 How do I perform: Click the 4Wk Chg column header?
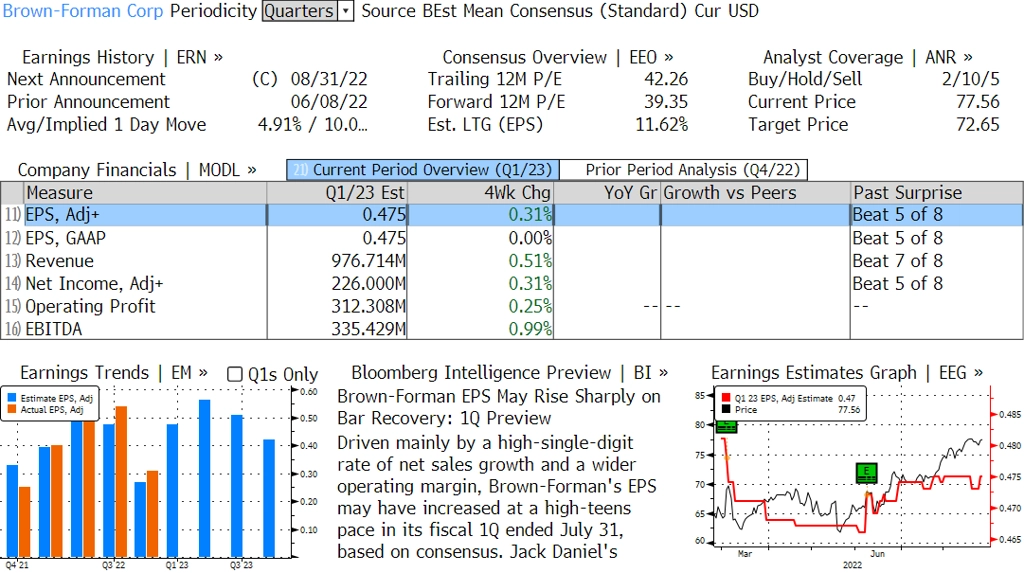click(480, 193)
